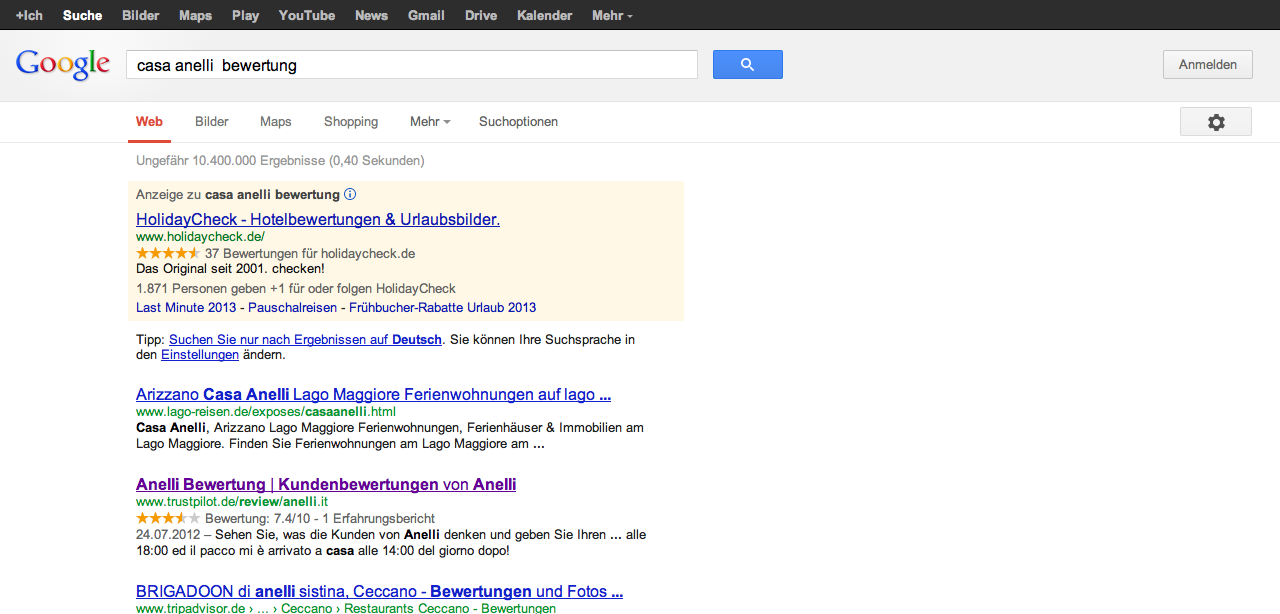
Task: Click the Google logo
Action: tap(63, 65)
